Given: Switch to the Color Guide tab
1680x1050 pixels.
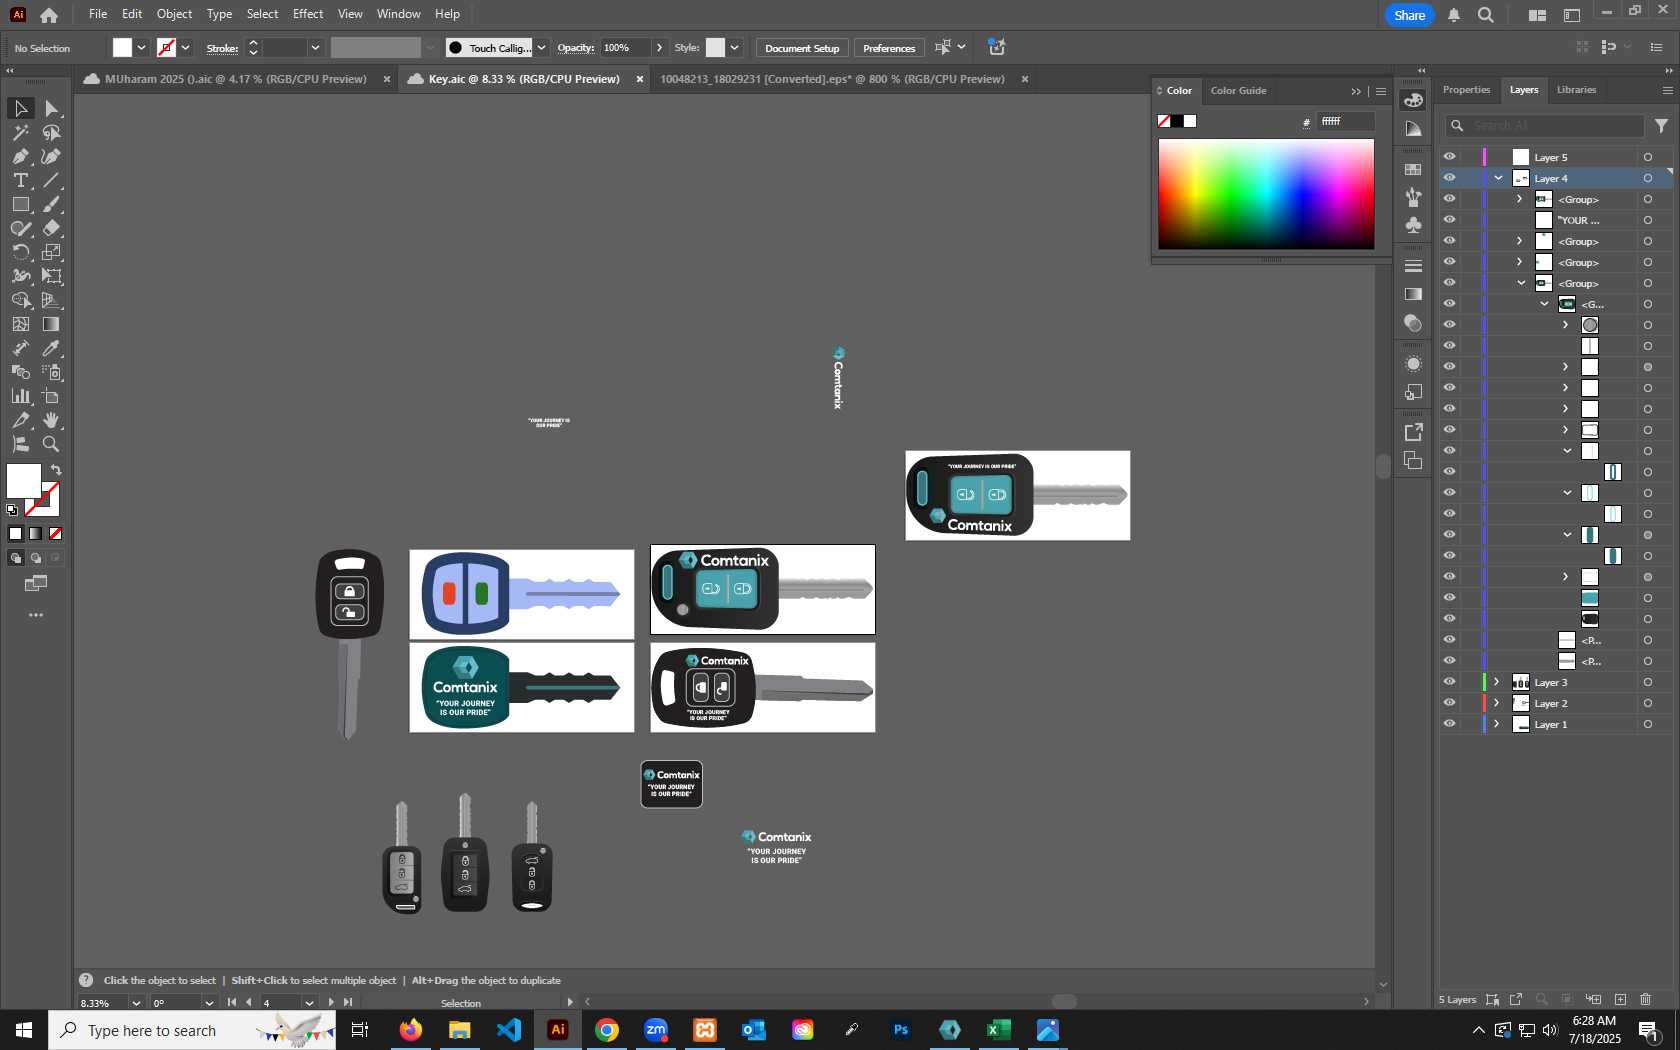Looking at the screenshot, I should [x=1238, y=91].
